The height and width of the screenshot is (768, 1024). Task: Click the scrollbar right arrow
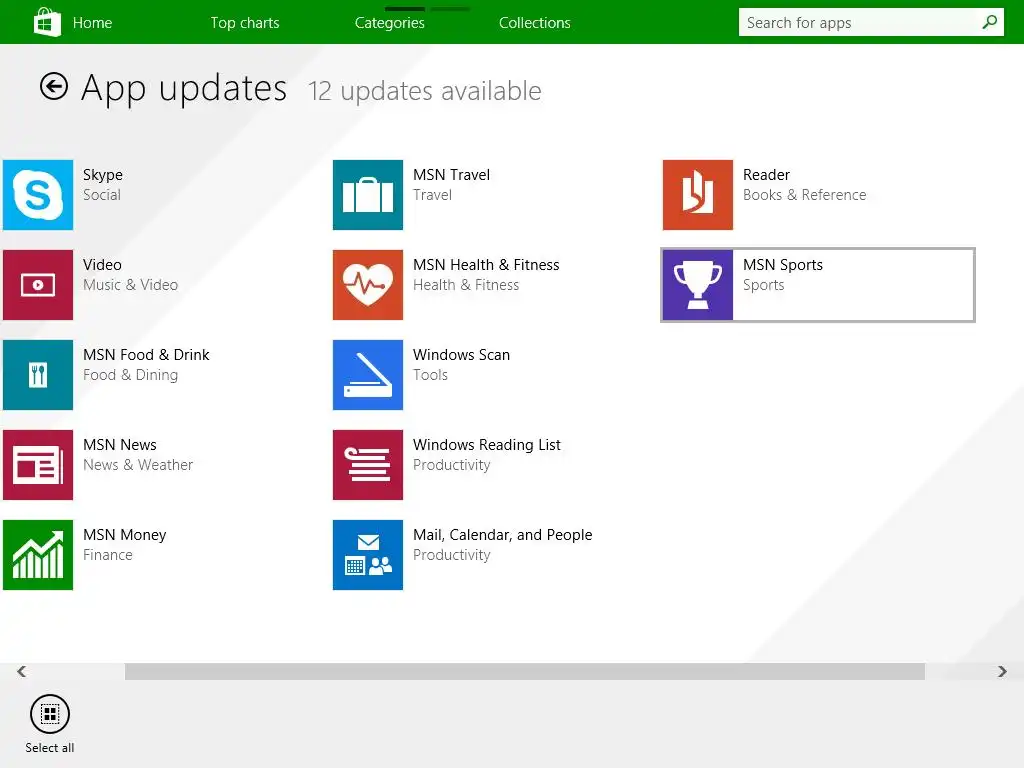(1002, 671)
